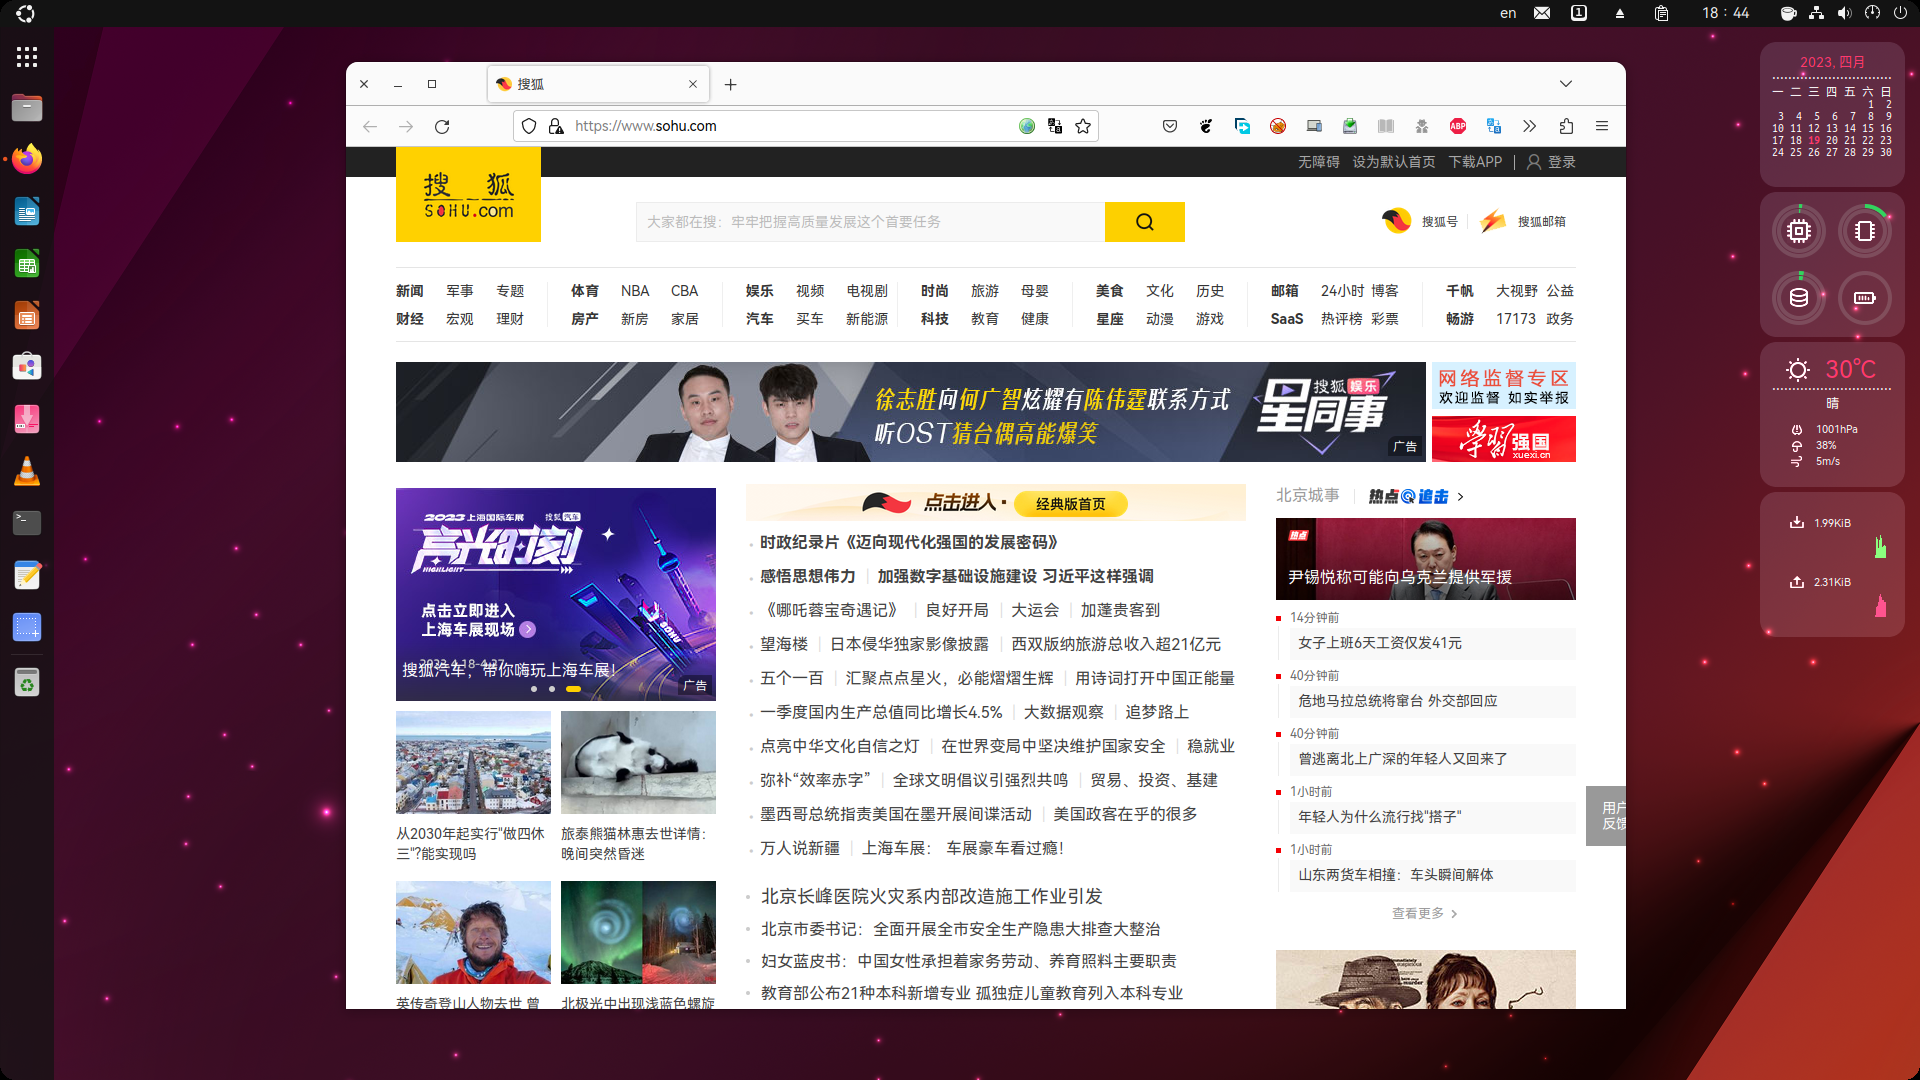The height and width of the screenshot is (1080, 1920).
Task: Open the GNOME Shell integration extension
Action: 1206,126
